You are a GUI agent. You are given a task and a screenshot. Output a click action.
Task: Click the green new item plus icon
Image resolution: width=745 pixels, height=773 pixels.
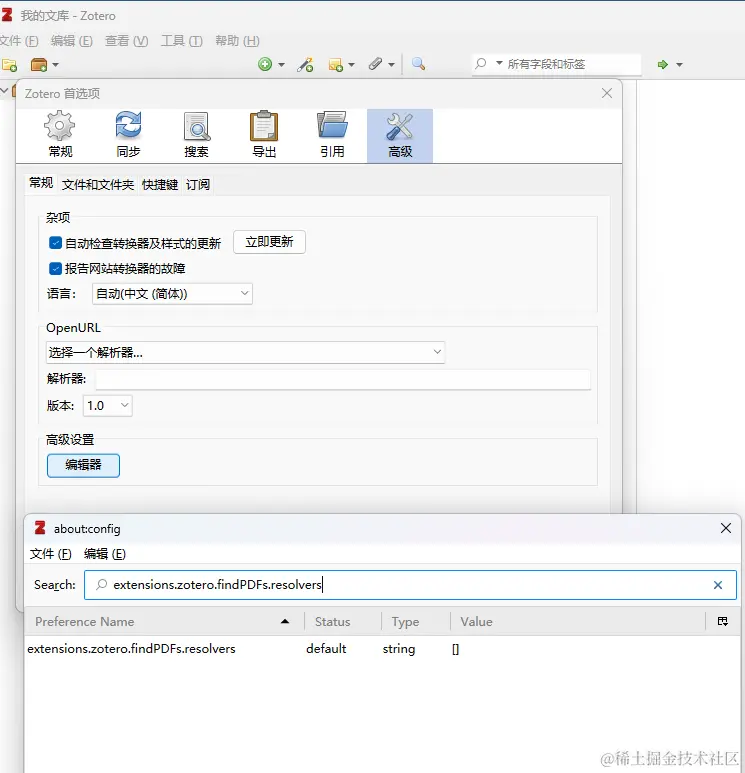click(265, 64)
